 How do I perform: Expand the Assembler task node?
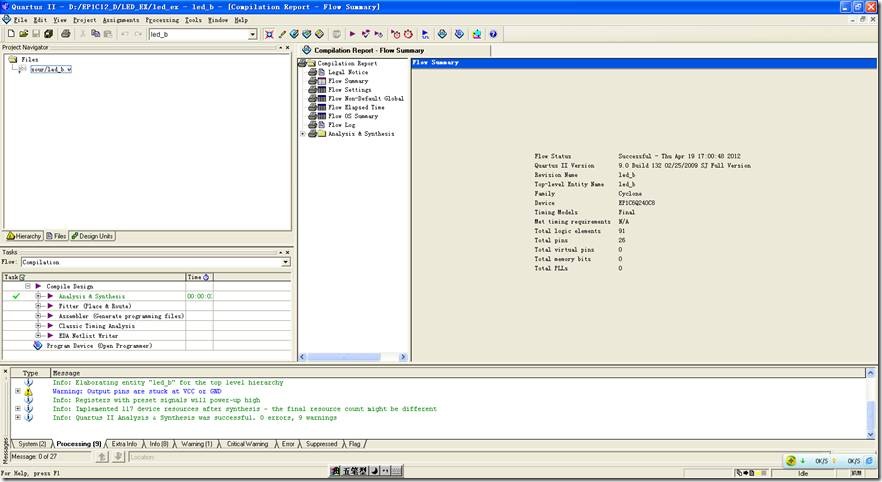38,316
